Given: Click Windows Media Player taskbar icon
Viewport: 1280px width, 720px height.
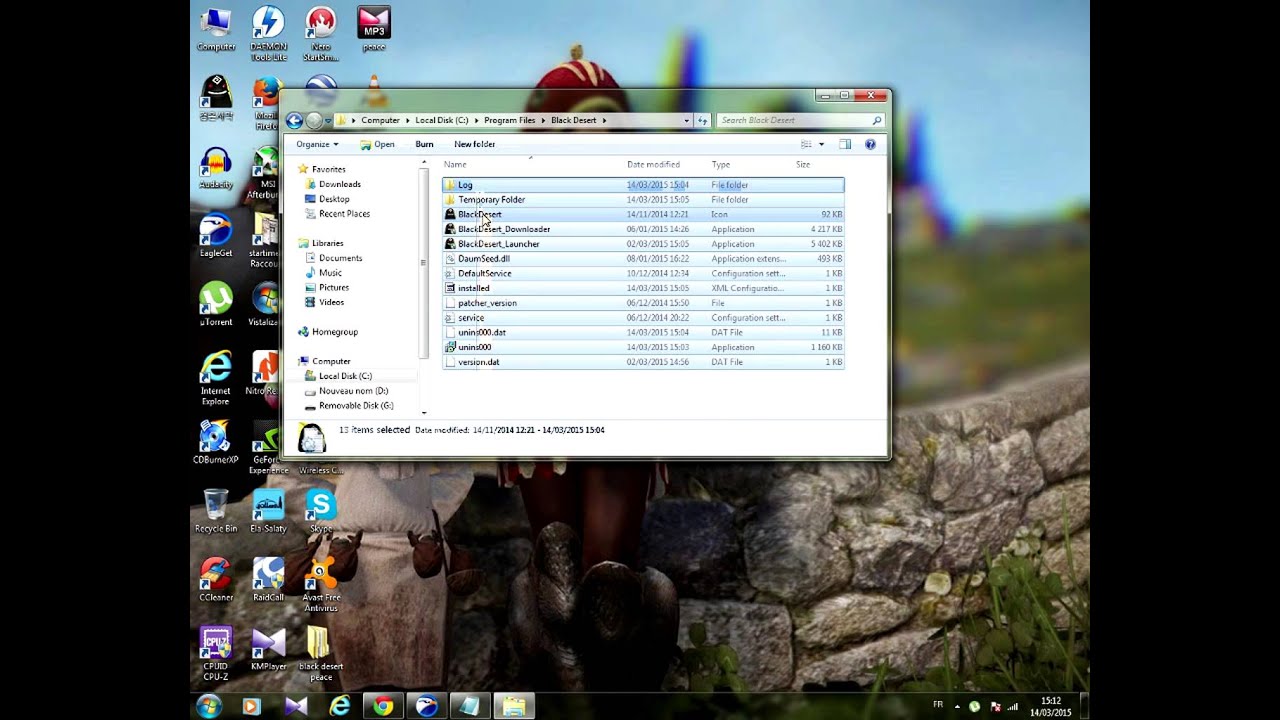Looking at the screenshot, I should click(251, 706).
